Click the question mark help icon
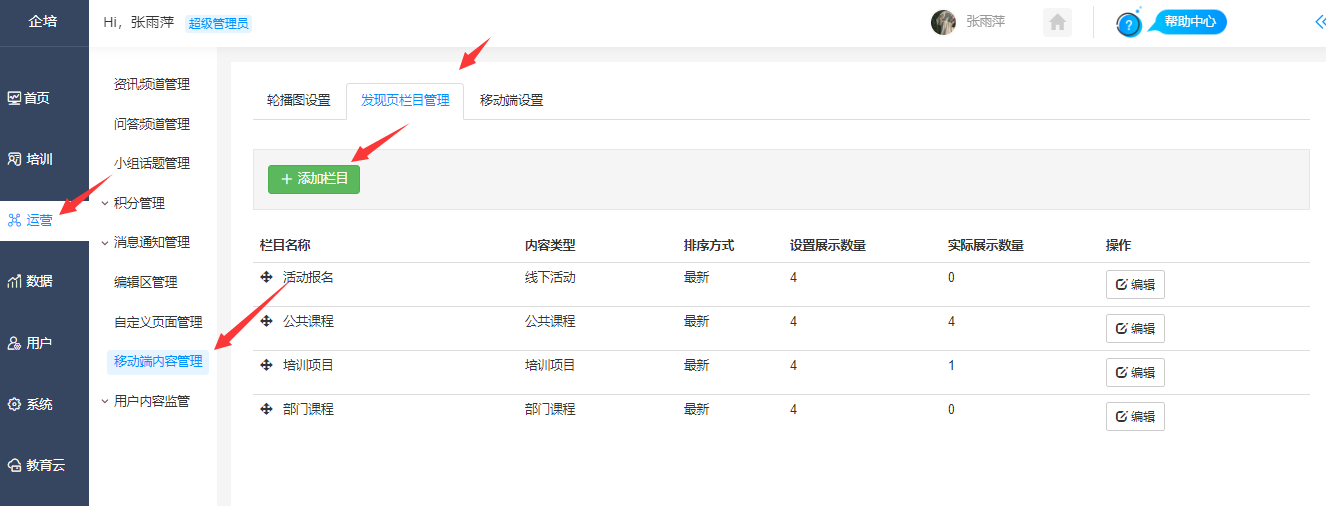 1129,25
